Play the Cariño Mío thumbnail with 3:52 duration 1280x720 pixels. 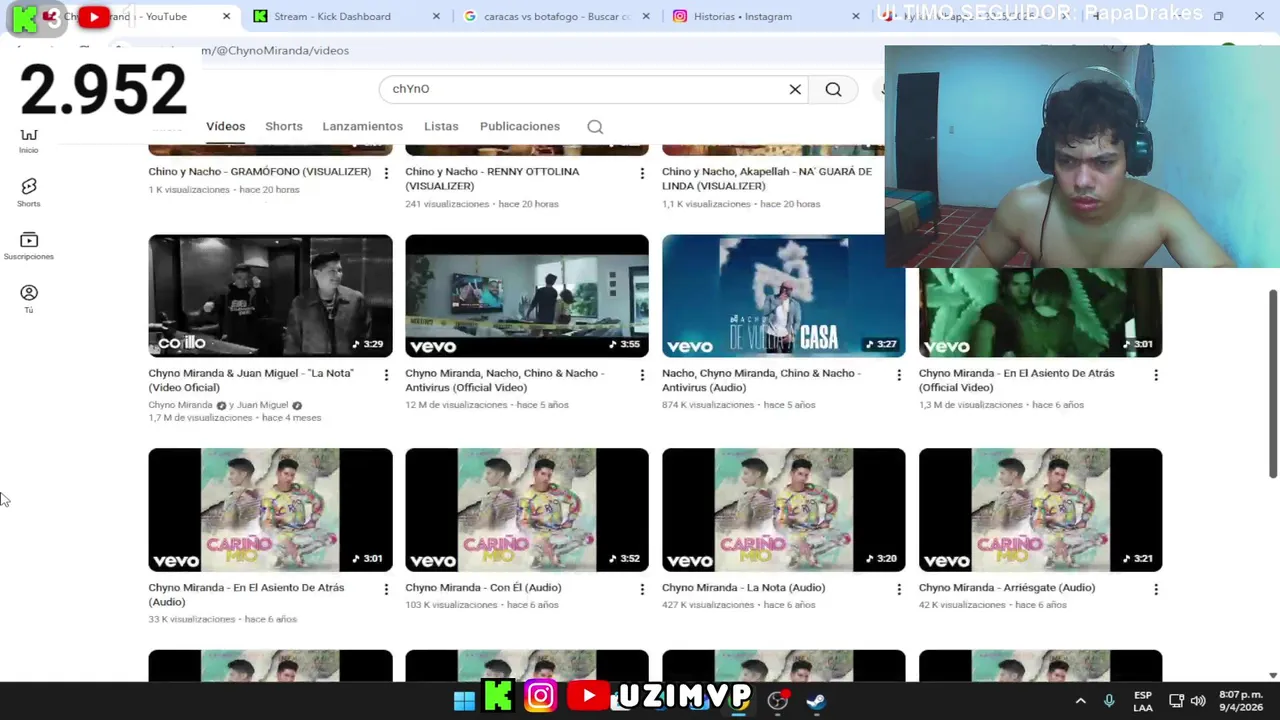click(527, 510)
